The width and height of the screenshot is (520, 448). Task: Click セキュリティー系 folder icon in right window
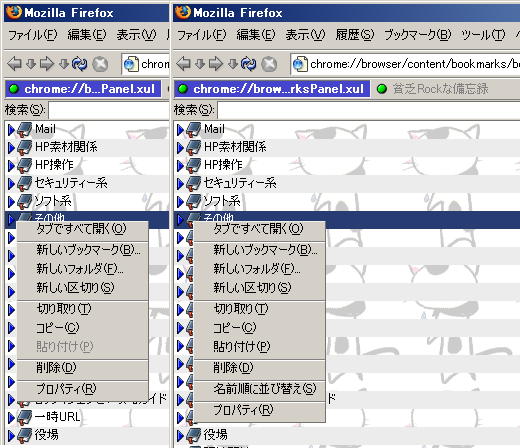[x=194, y=184]
